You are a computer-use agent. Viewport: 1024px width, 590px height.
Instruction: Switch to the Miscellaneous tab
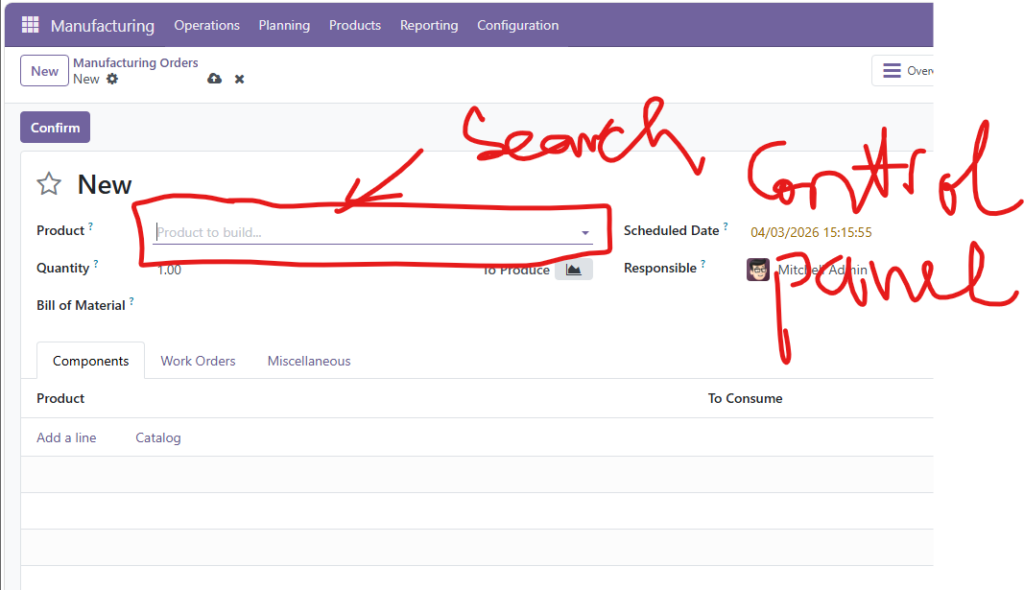[309, 361]
